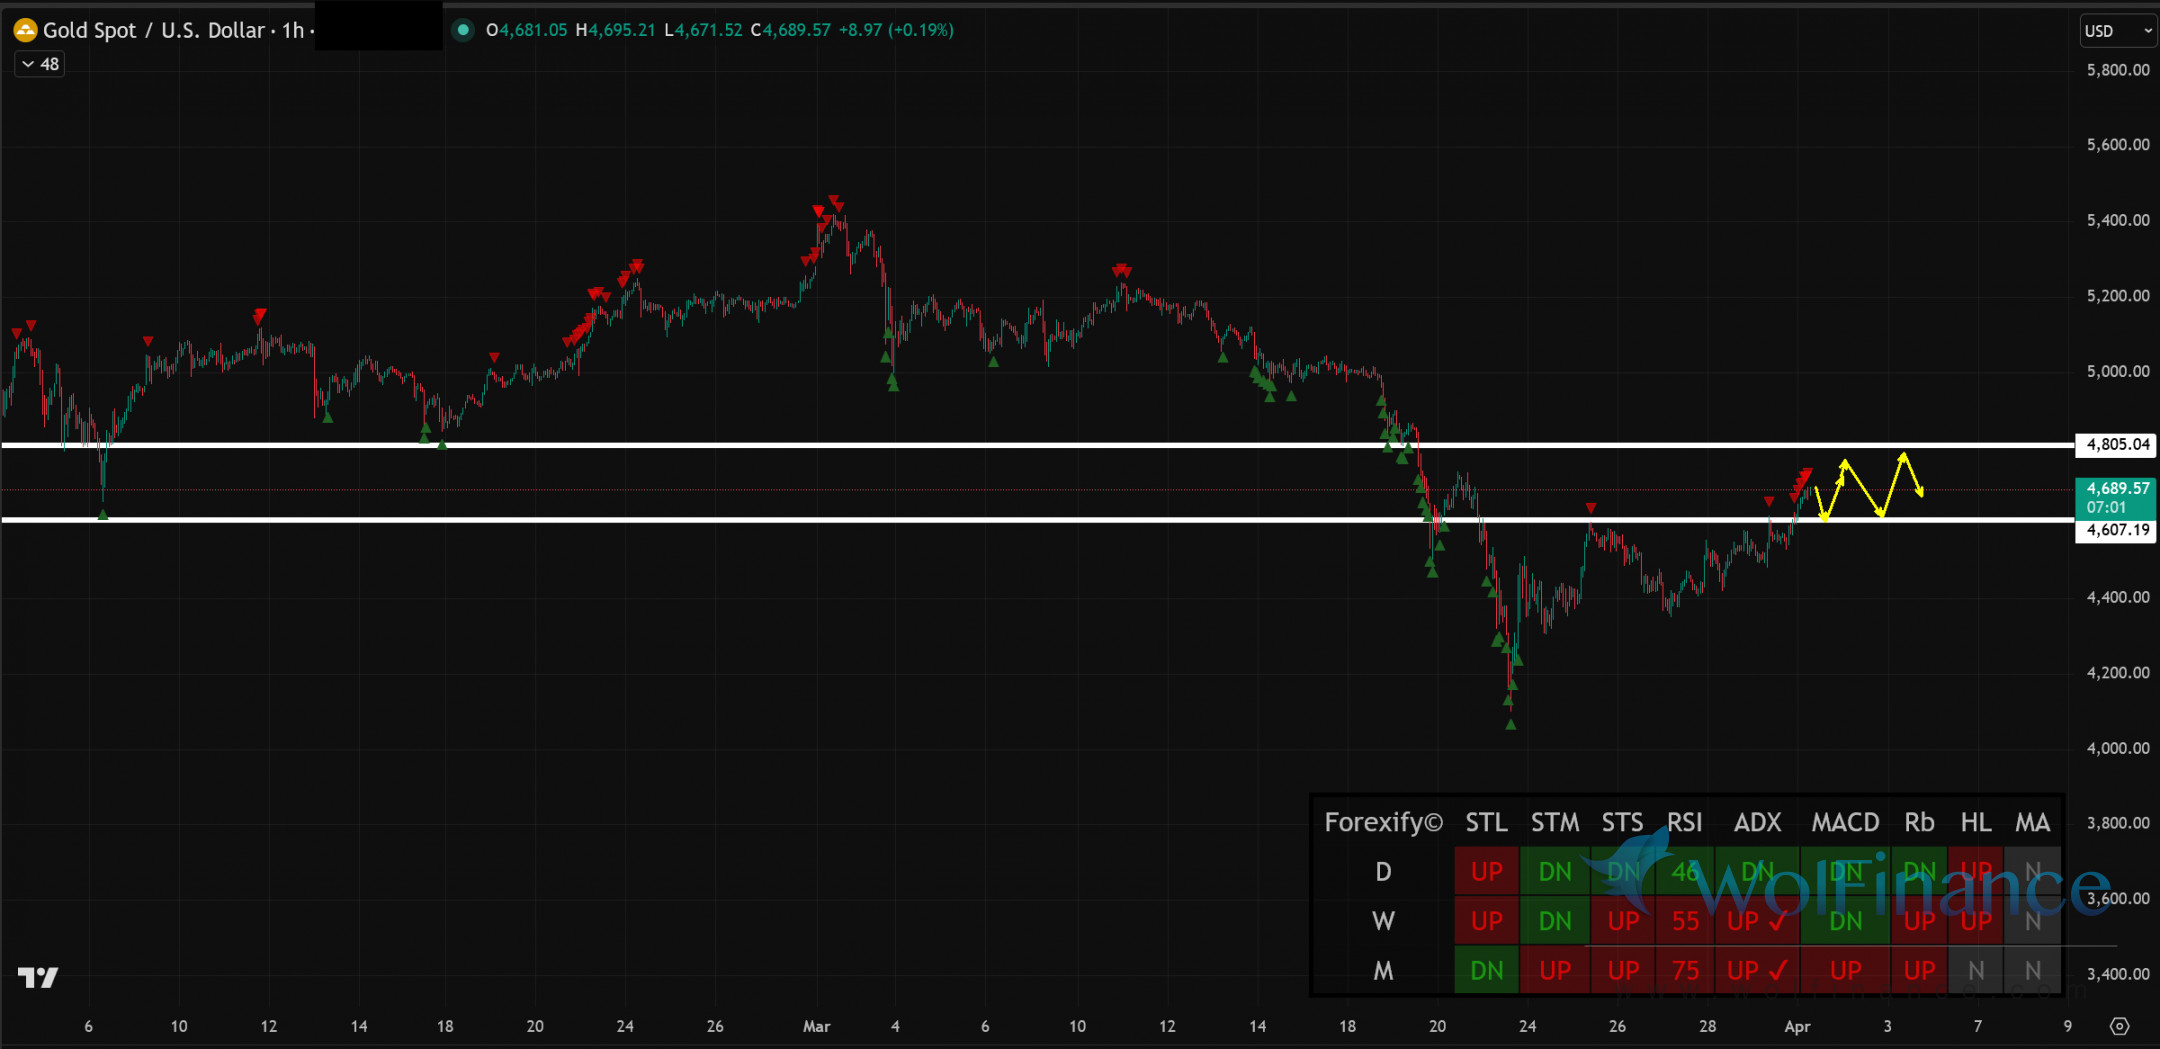Click the Forexify© table header label
The image size is (2160, 1049).
[1383, 822]
